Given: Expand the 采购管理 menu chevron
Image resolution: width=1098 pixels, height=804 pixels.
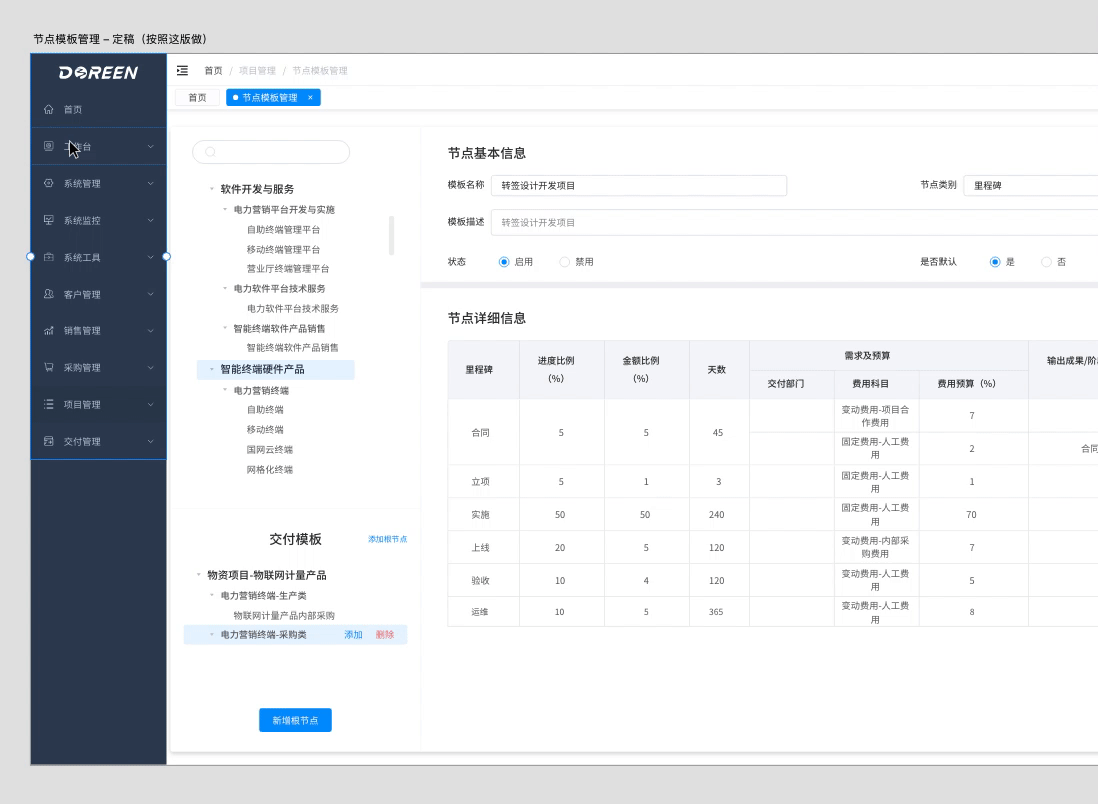Looking at the screenshot, I should point(151,367).
